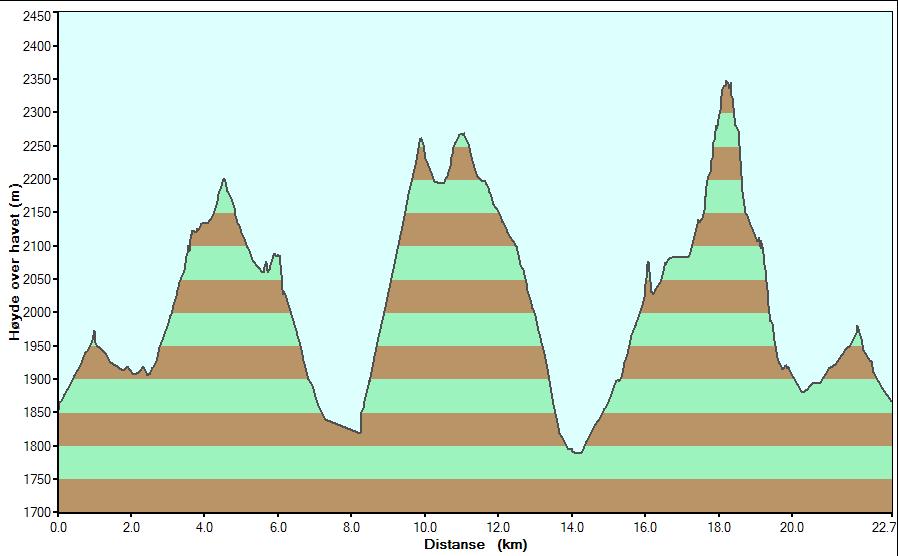Click the peak top at 11 km
Image resolution: width=898 pixels, height=556 pixels.
(x=462, y=135)
